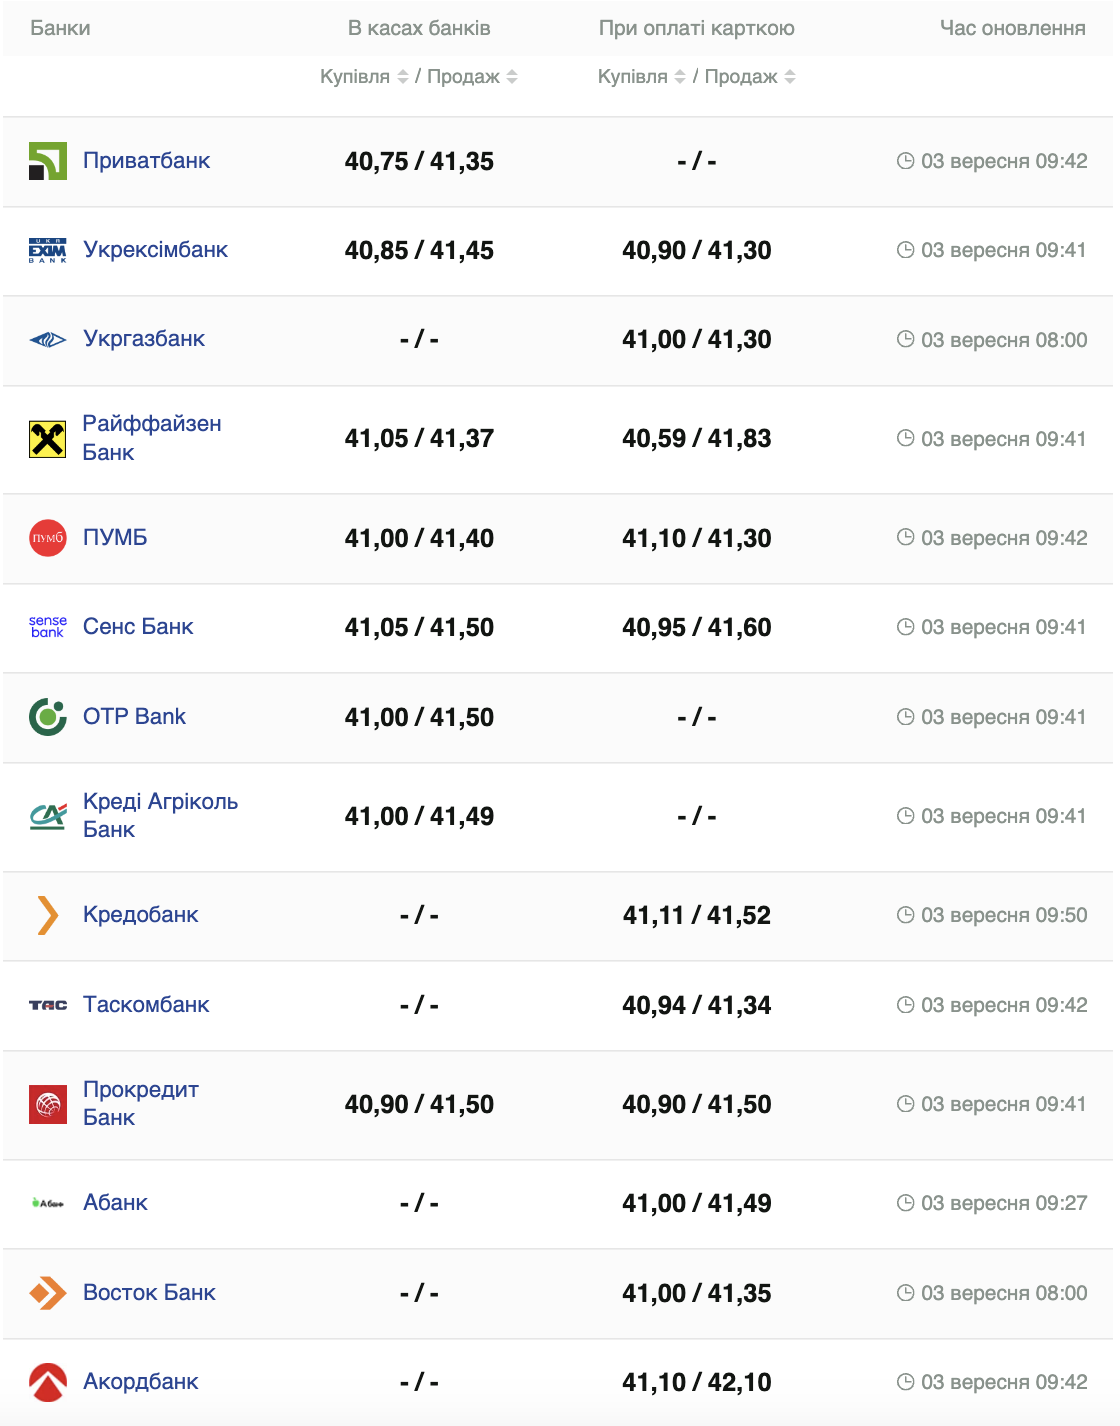The image size is (1120, 1426).
Task: Open the Таскомбанк bank link
Action: (x=146, y=1005)
